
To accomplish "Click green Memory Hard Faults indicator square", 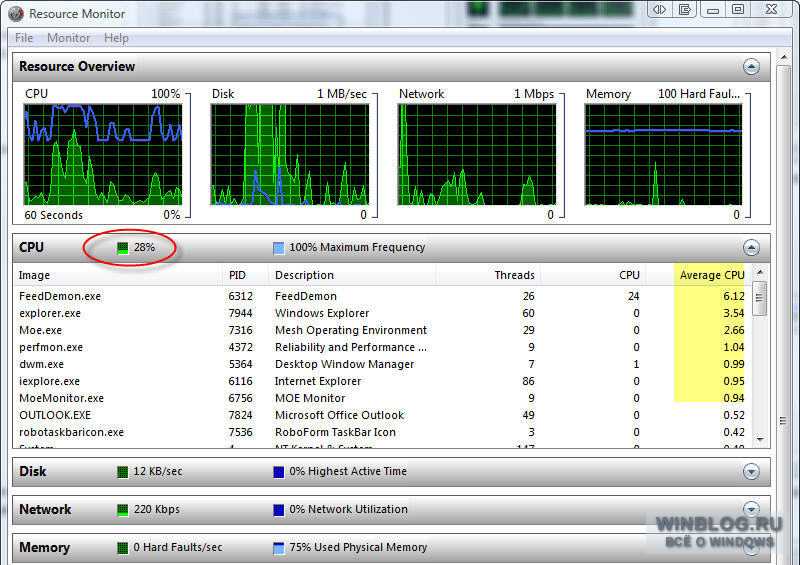I will click(x=122, y=548).
